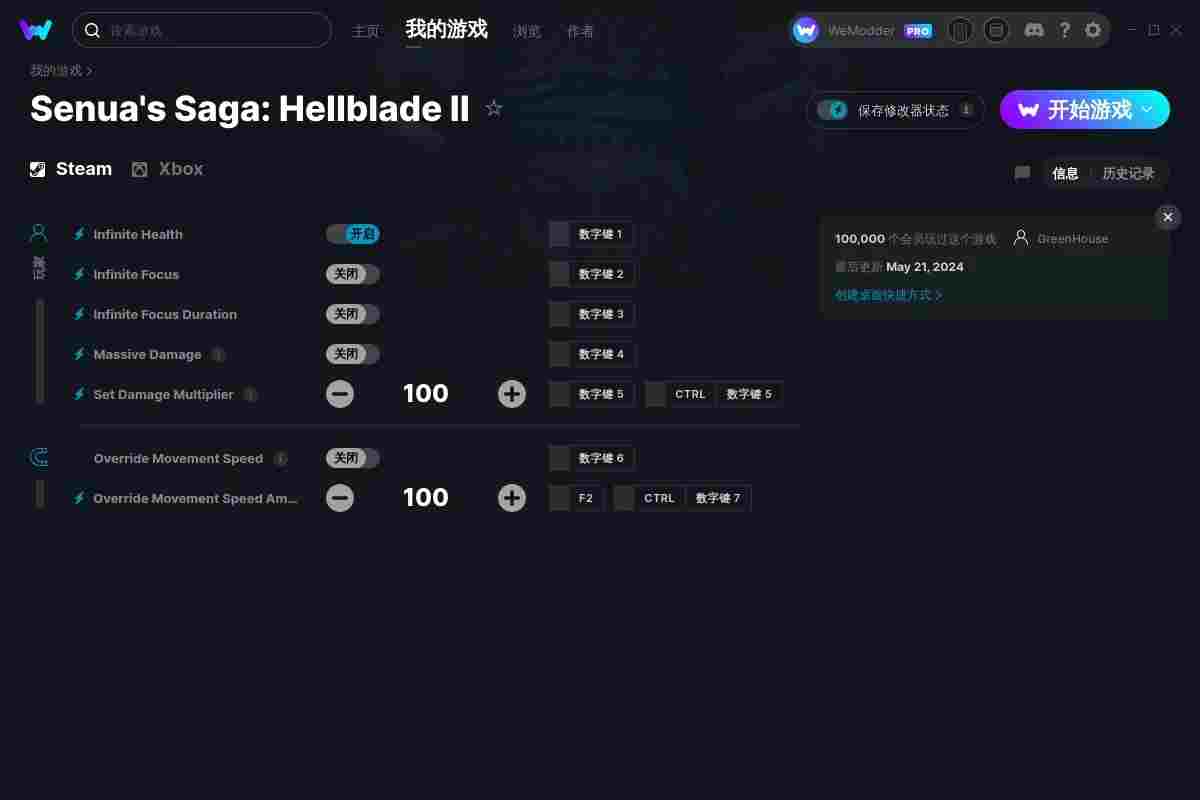Click the F2 hotkey button

(576, 498)
